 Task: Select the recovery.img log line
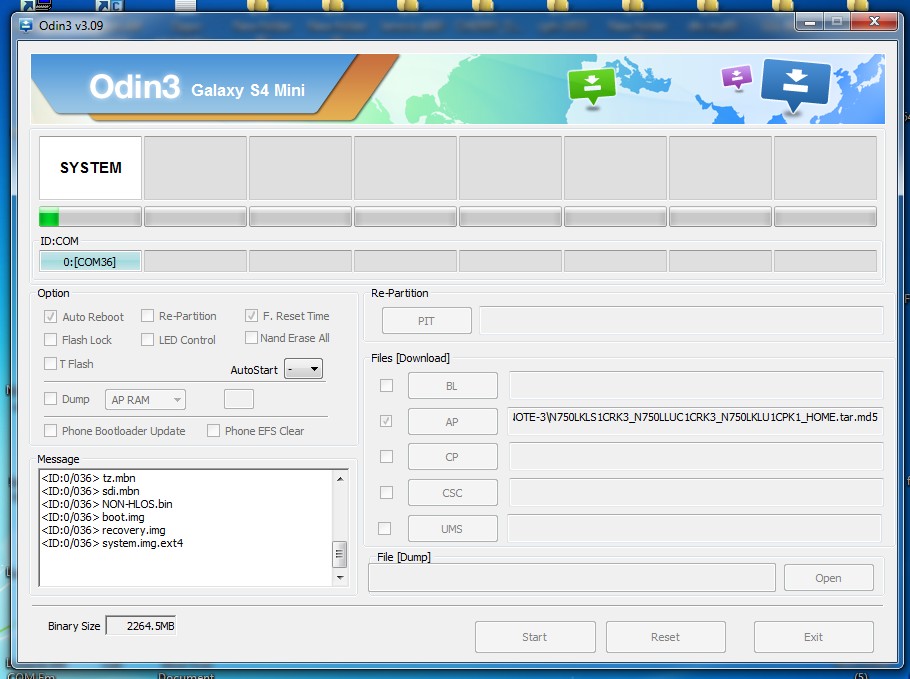[x=103, y=530]
